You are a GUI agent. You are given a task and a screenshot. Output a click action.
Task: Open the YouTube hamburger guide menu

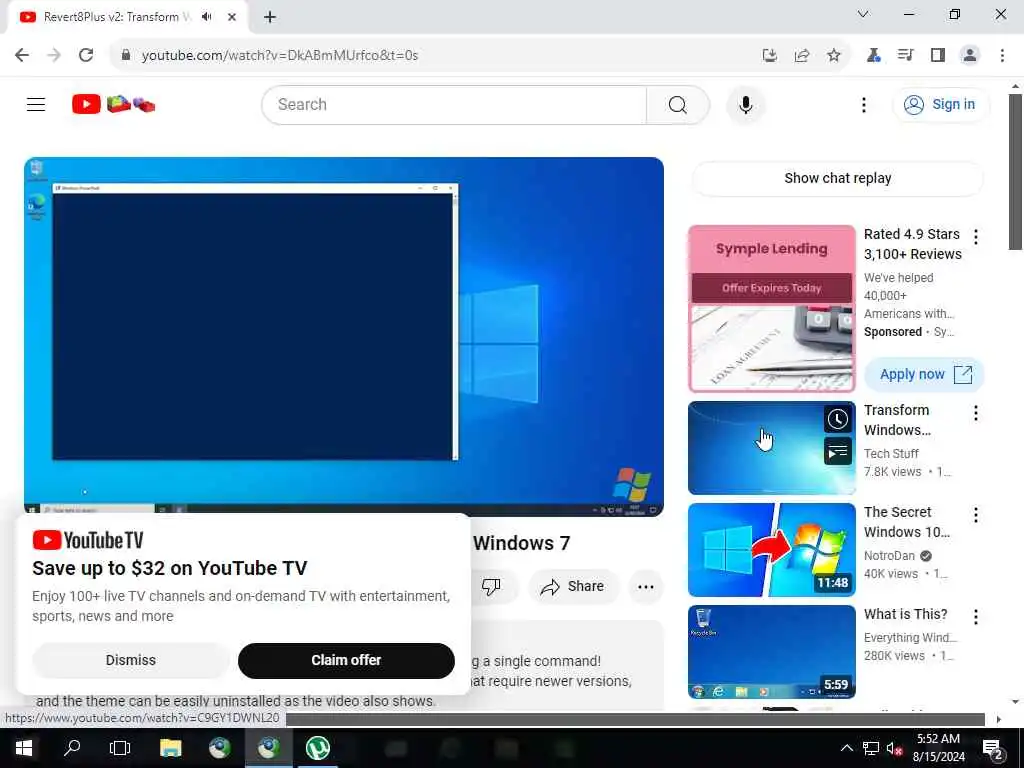pyautogui.click(x=36, y=104)
